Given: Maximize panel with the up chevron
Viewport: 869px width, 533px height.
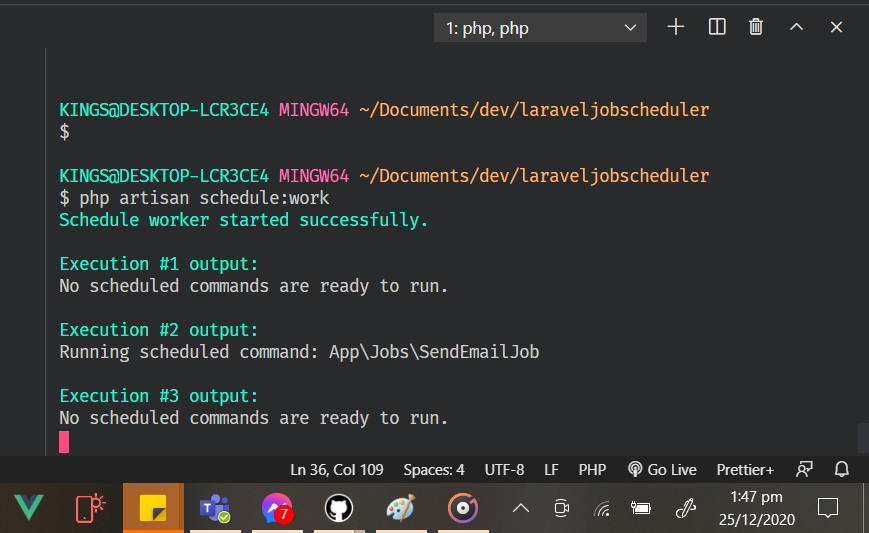Looking at the screenshot, I should coord(796,27).
